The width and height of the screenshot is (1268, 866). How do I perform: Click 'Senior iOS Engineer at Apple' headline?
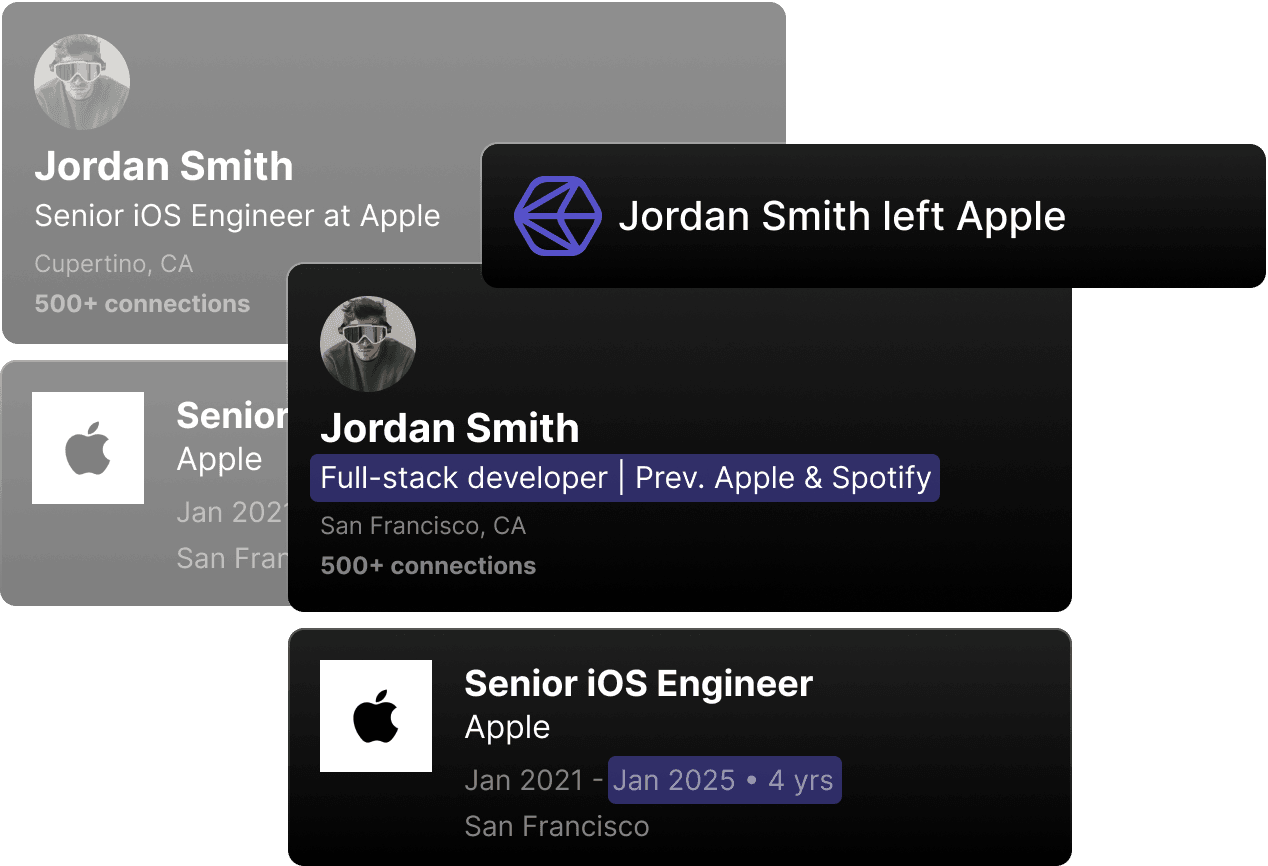(238, 216)
